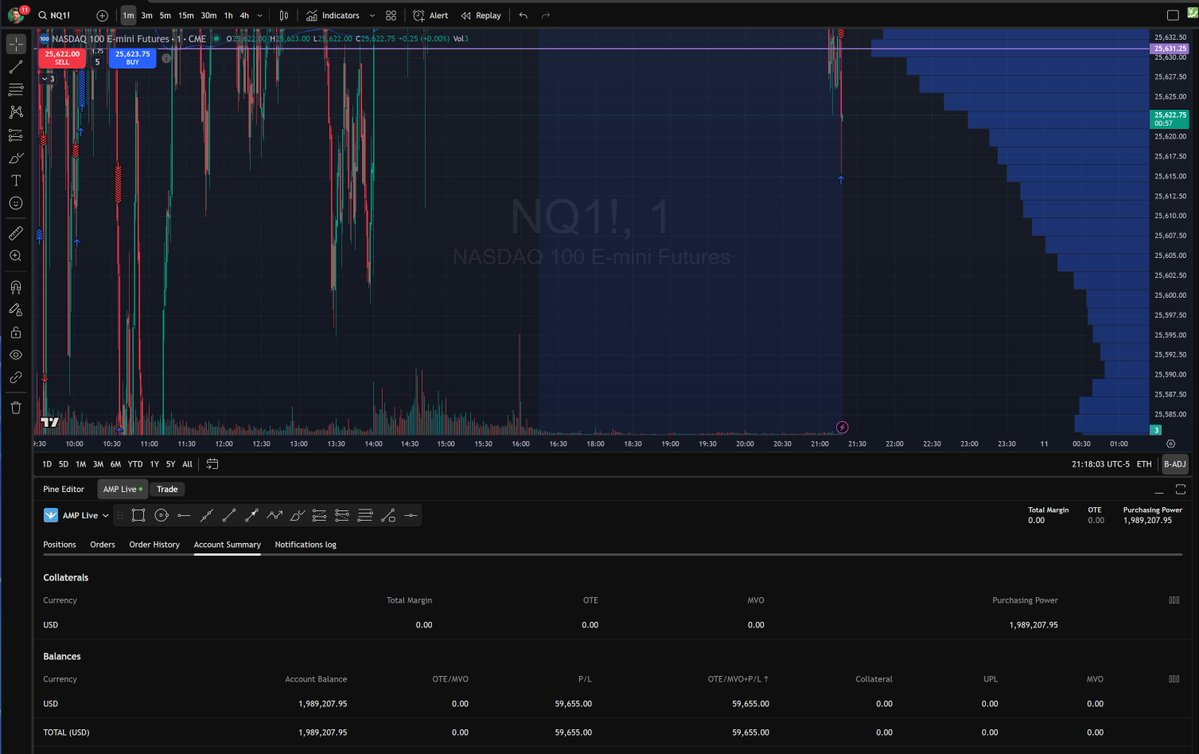Image resolution: width=1199 pixels, height=754 pixels.
Task: Open the Indicators dialog
Action: (333, 15)
